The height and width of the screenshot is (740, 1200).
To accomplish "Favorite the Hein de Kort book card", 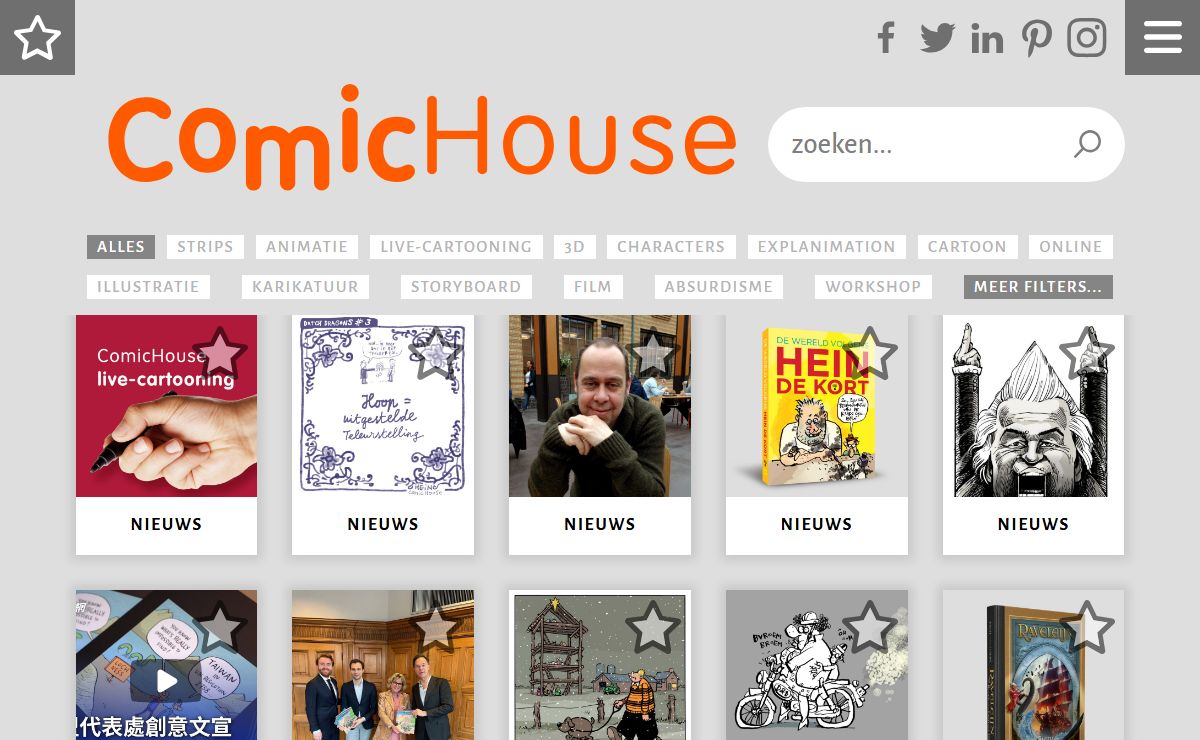I will (870, 352).
